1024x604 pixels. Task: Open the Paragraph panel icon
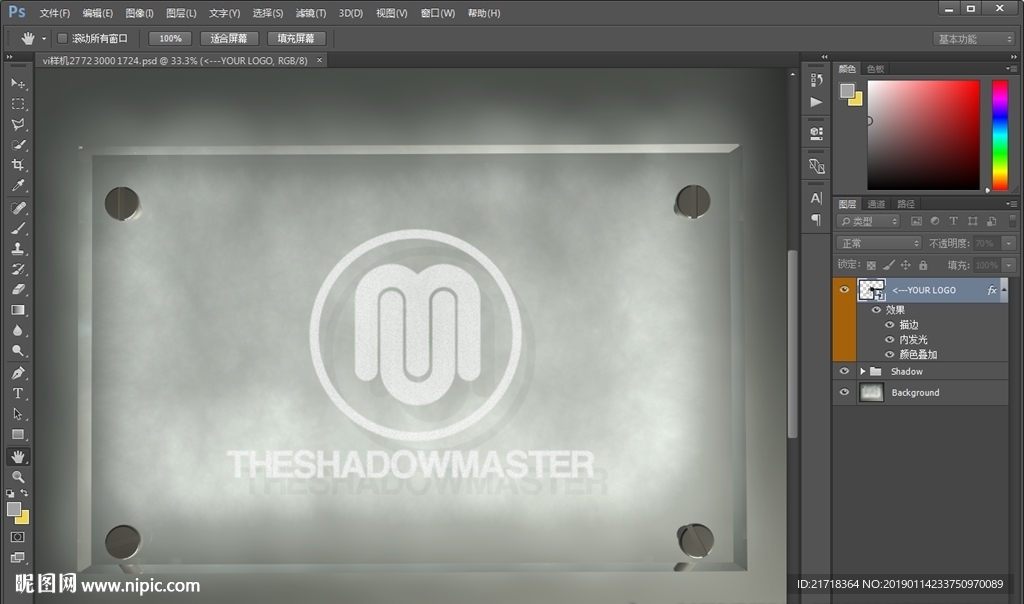[816, 219]
